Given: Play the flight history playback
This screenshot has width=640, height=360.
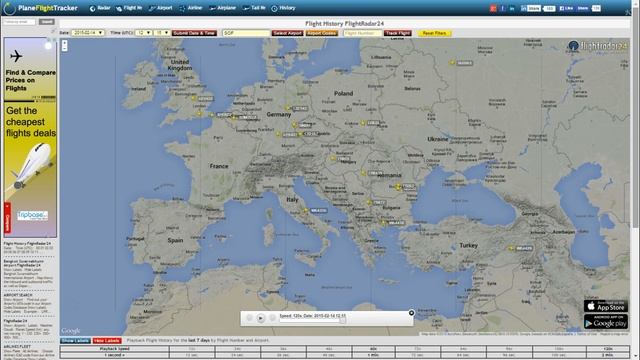Looking at the screenshot, I should pos(260,318).
